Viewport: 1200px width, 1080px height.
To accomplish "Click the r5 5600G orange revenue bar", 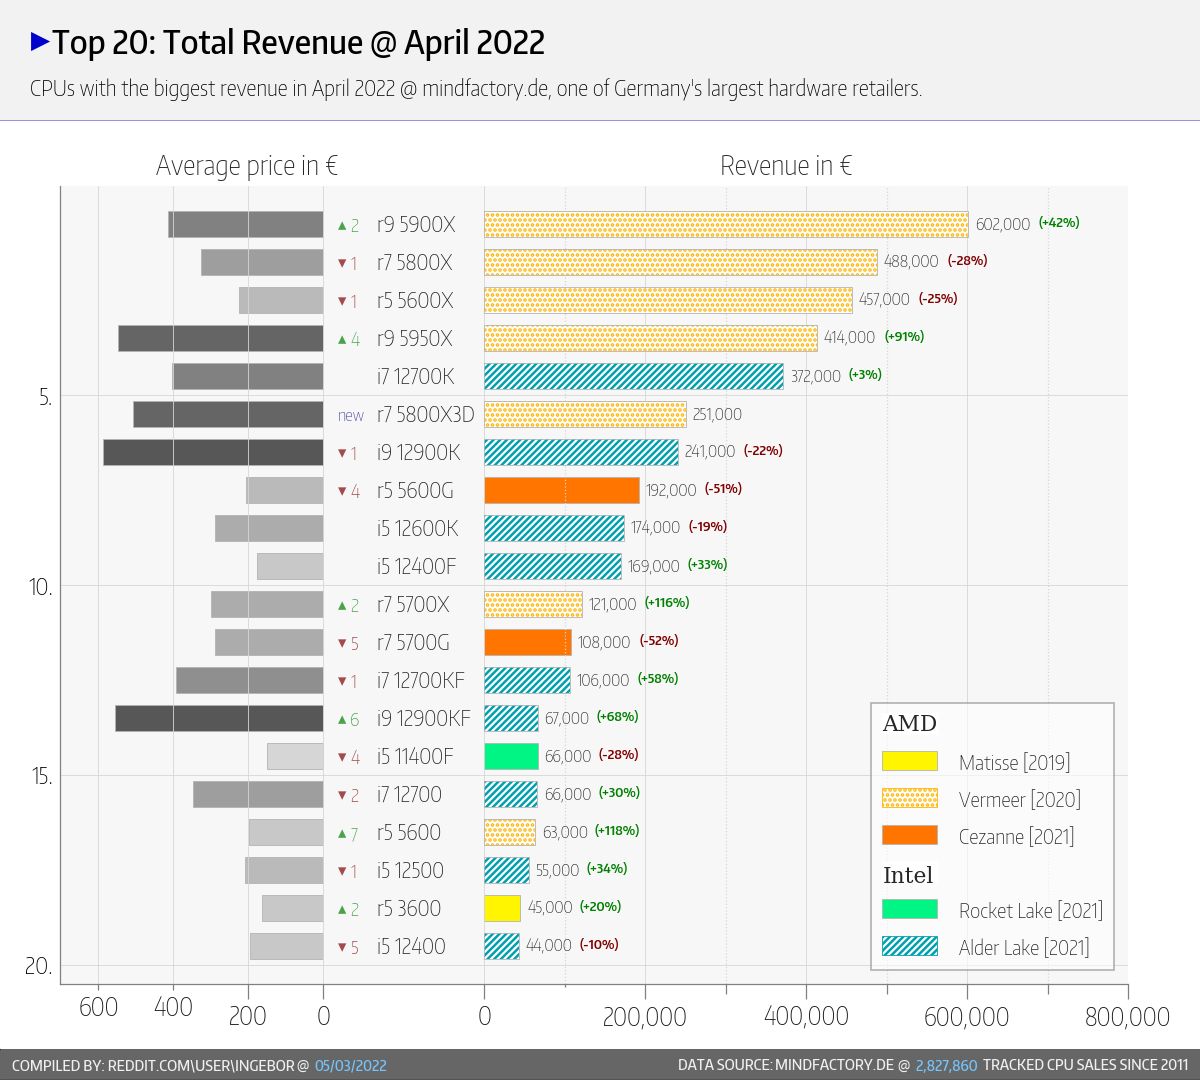I will click(x=562, y=490).
